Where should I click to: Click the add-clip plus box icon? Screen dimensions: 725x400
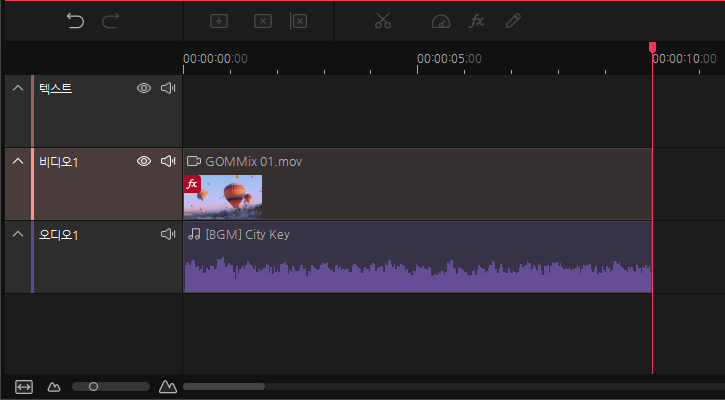[x=219, y=21]
